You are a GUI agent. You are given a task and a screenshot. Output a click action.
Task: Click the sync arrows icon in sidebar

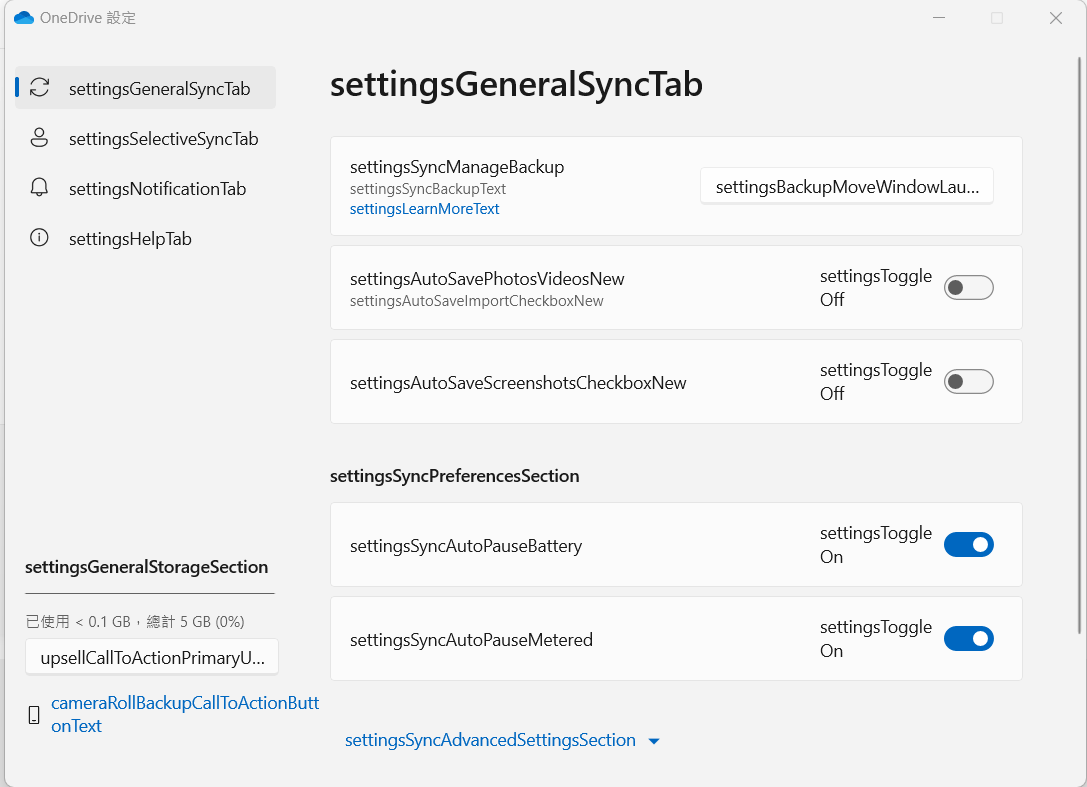coord(40,87)
